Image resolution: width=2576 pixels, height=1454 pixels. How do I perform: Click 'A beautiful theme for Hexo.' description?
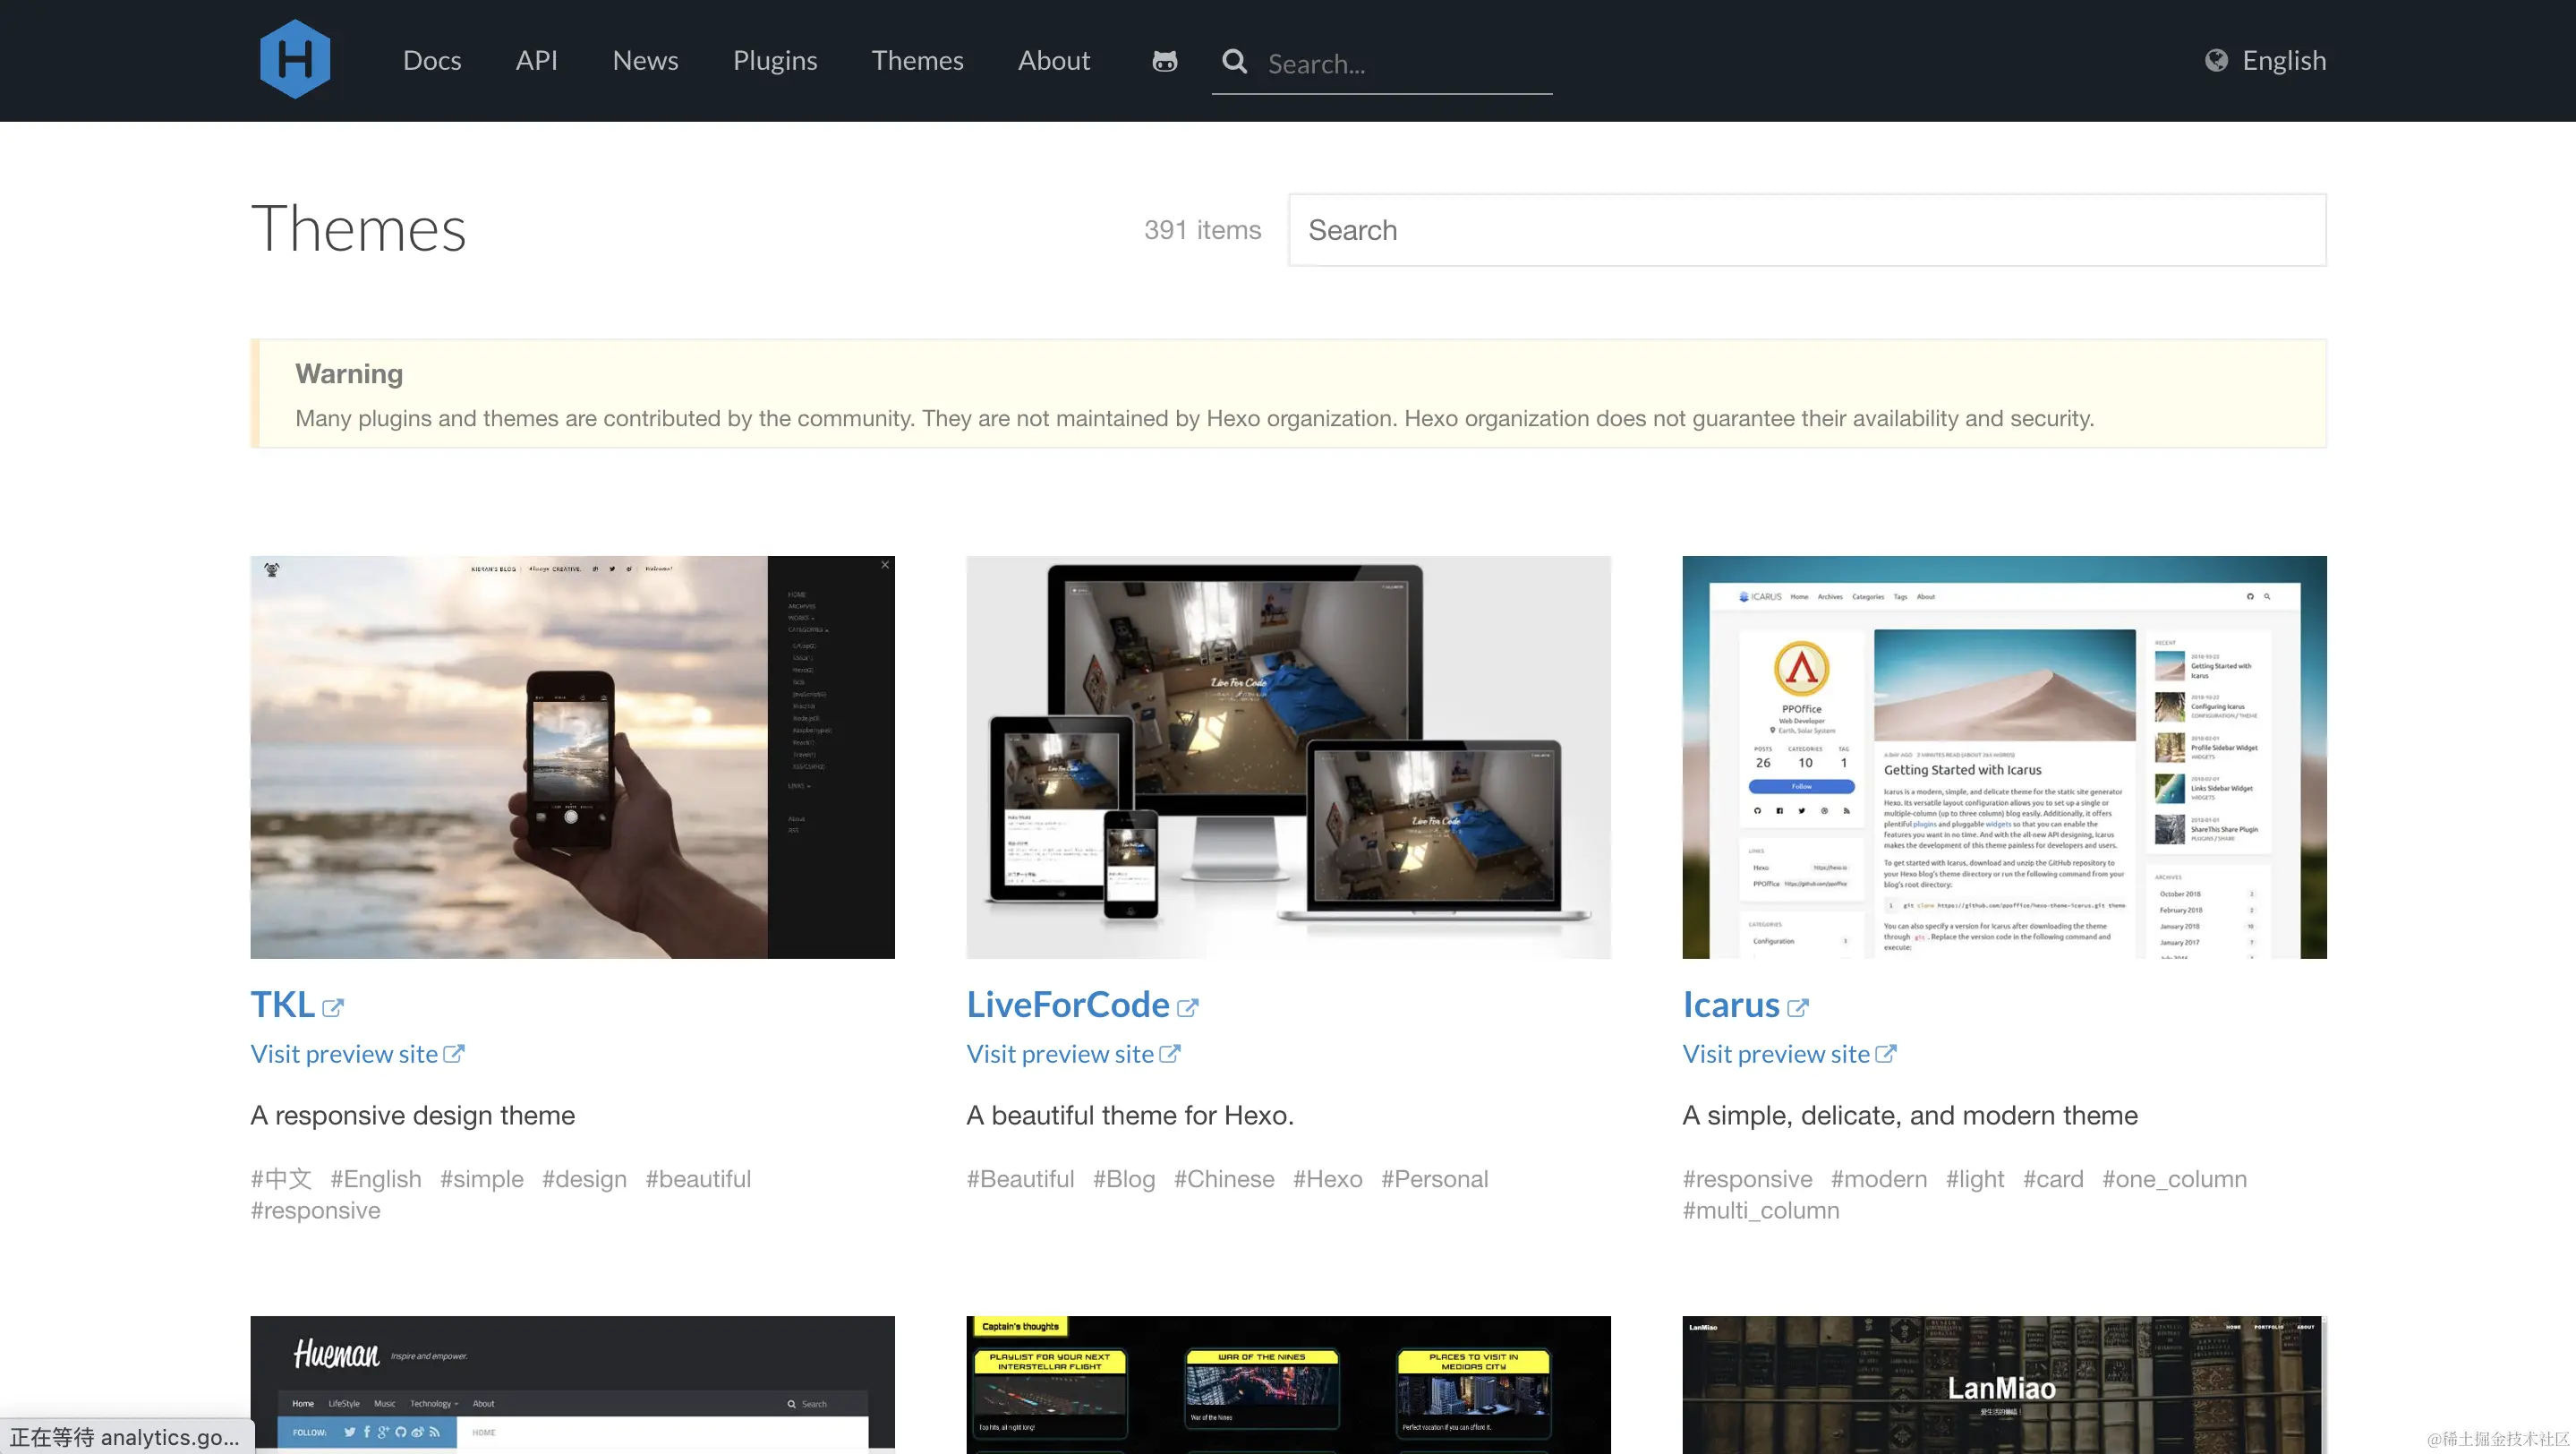click(1130, 1116)
